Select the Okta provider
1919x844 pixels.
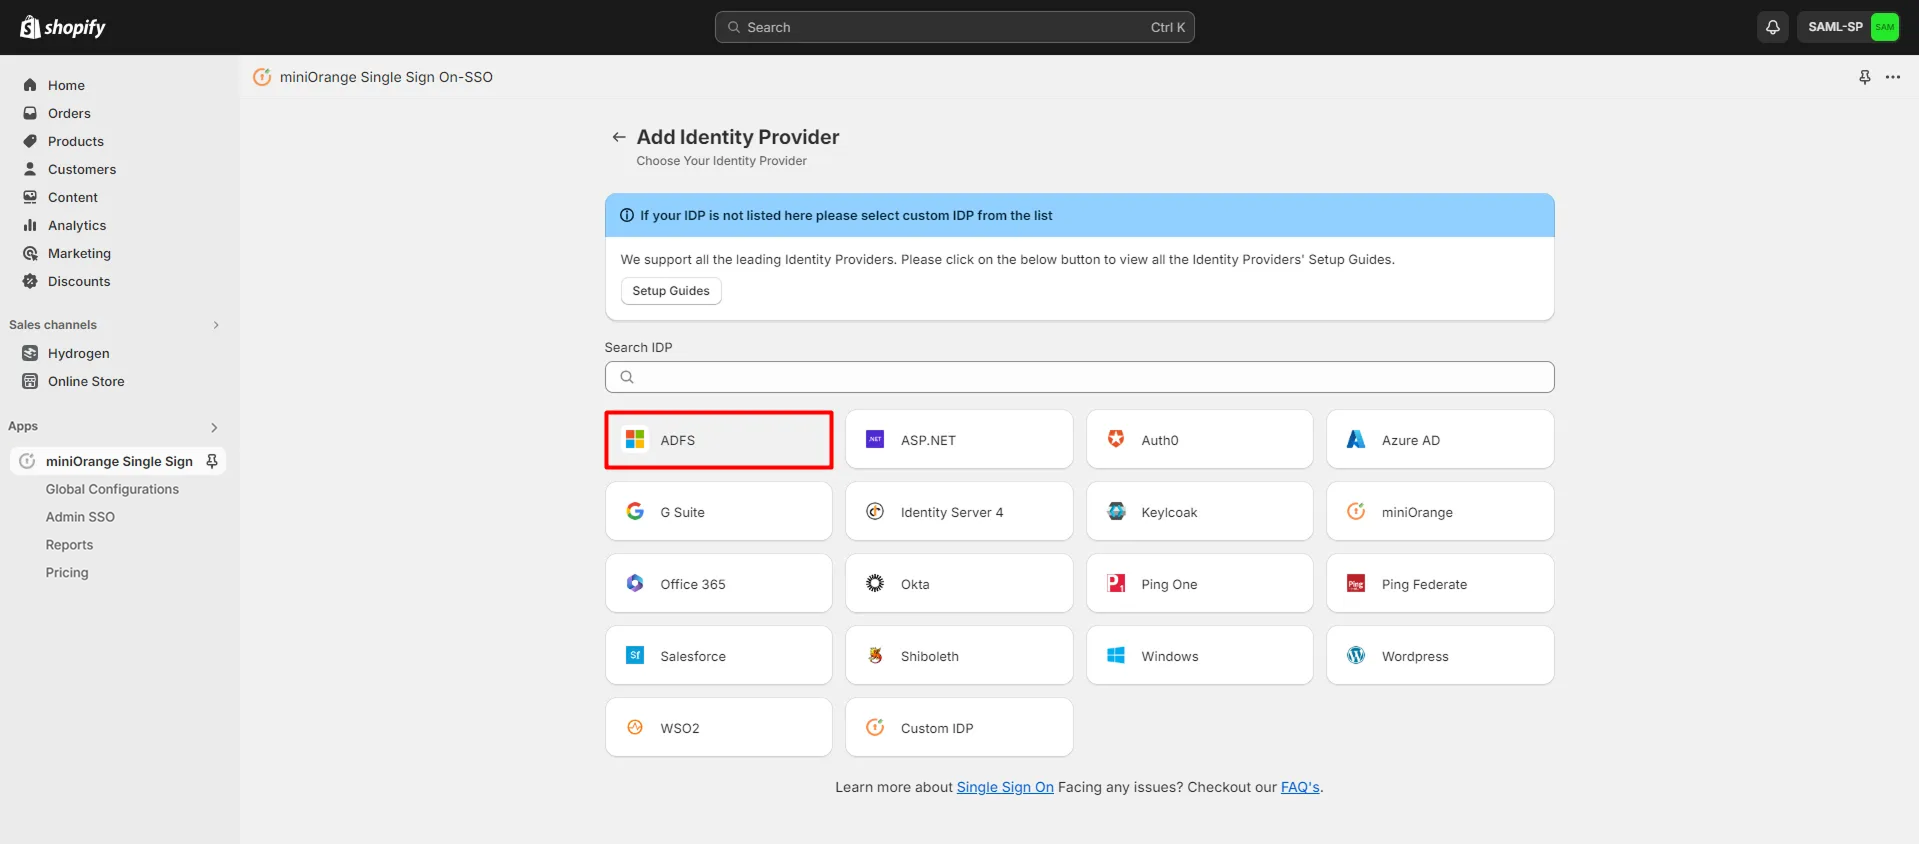(959, 583)
